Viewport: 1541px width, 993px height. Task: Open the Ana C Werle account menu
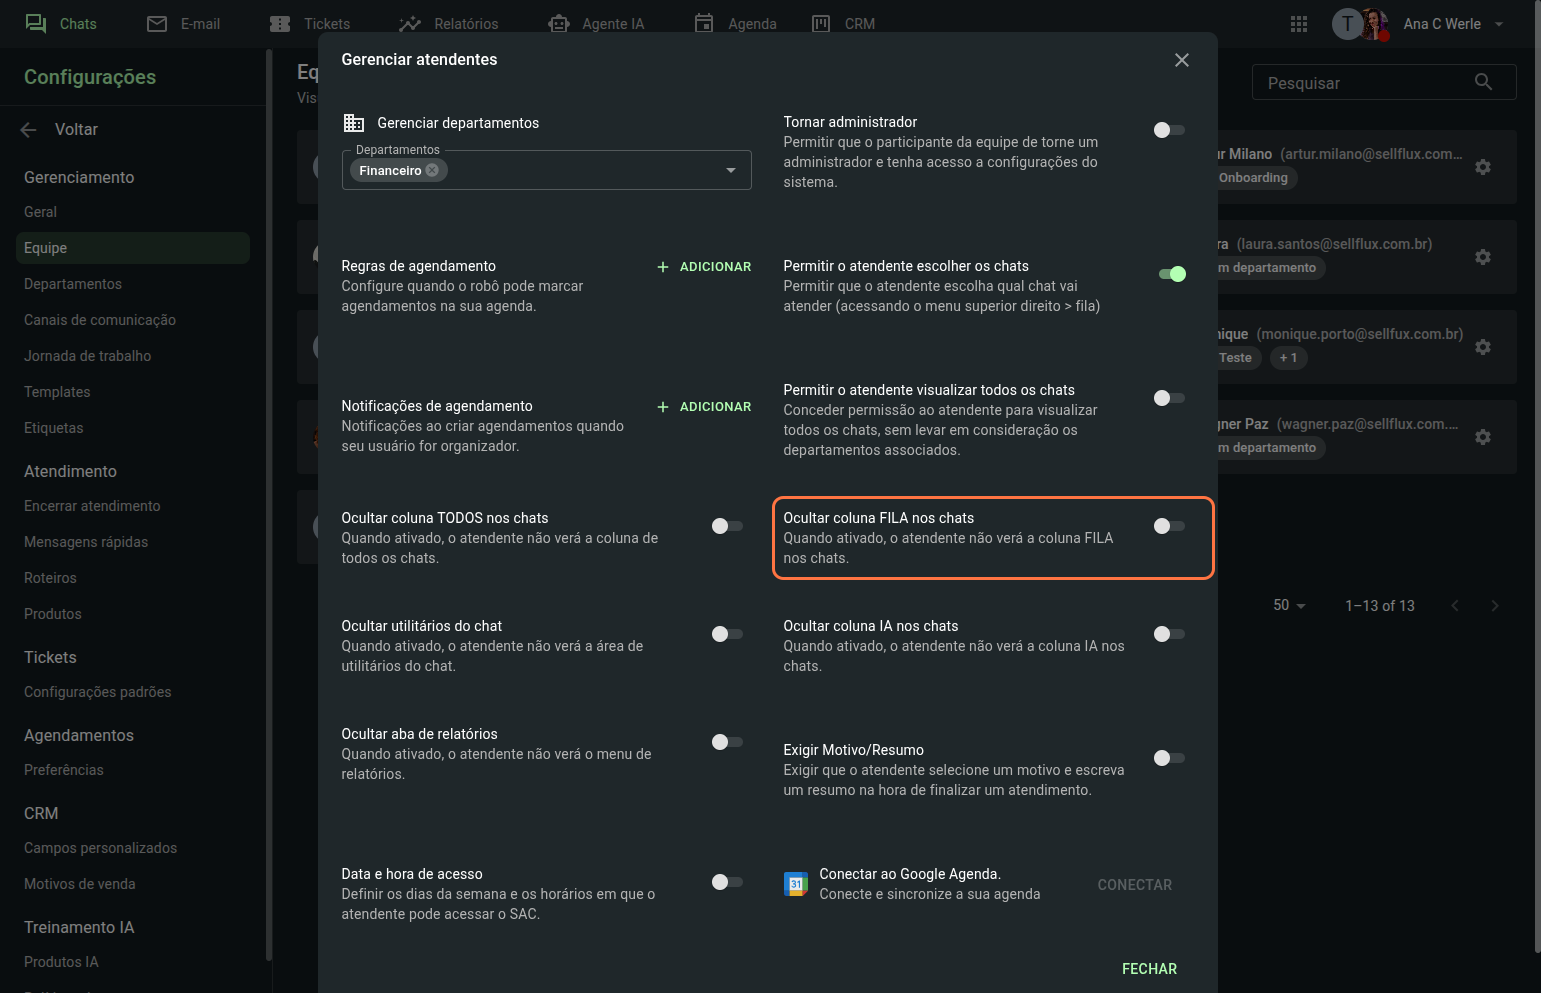[1452, 24]
